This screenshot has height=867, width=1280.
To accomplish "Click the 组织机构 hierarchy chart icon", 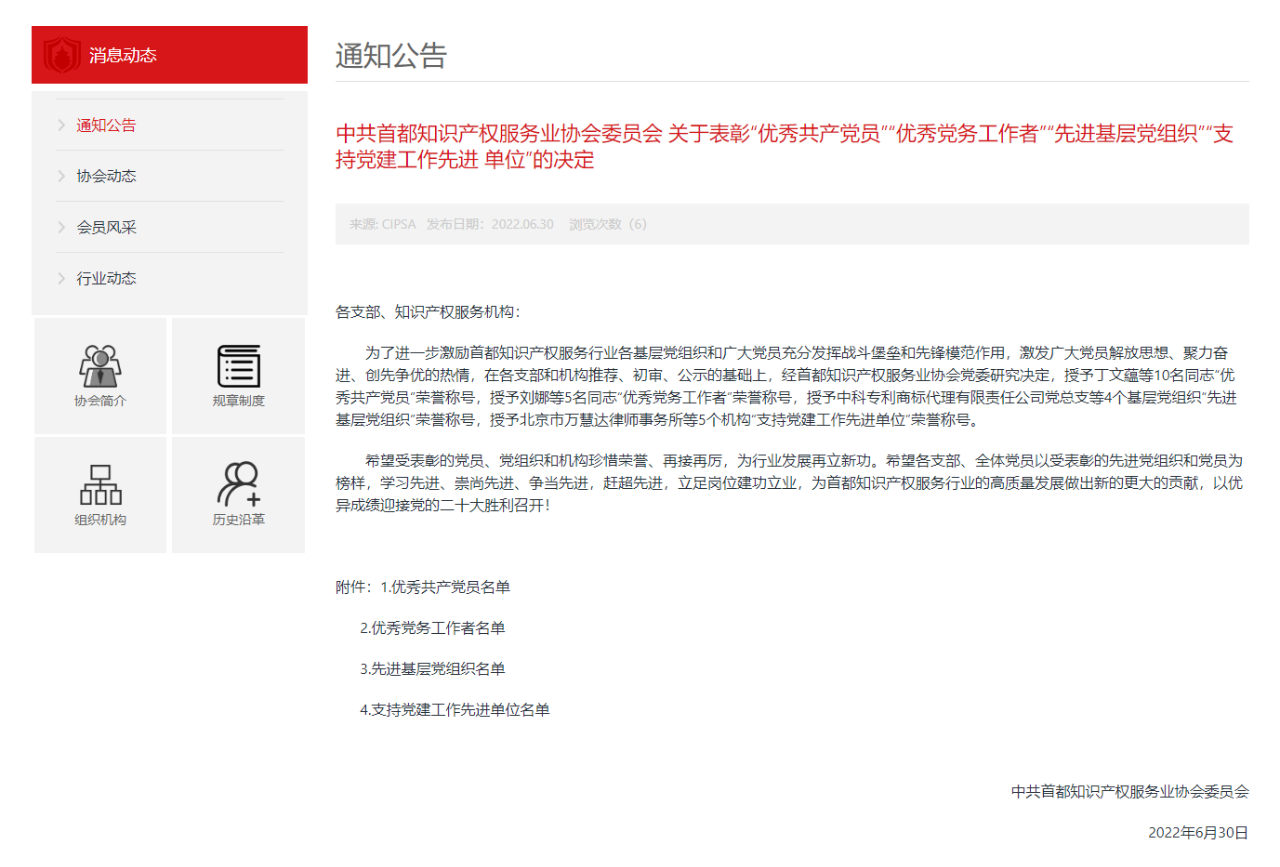I will [x=100, y=485].
